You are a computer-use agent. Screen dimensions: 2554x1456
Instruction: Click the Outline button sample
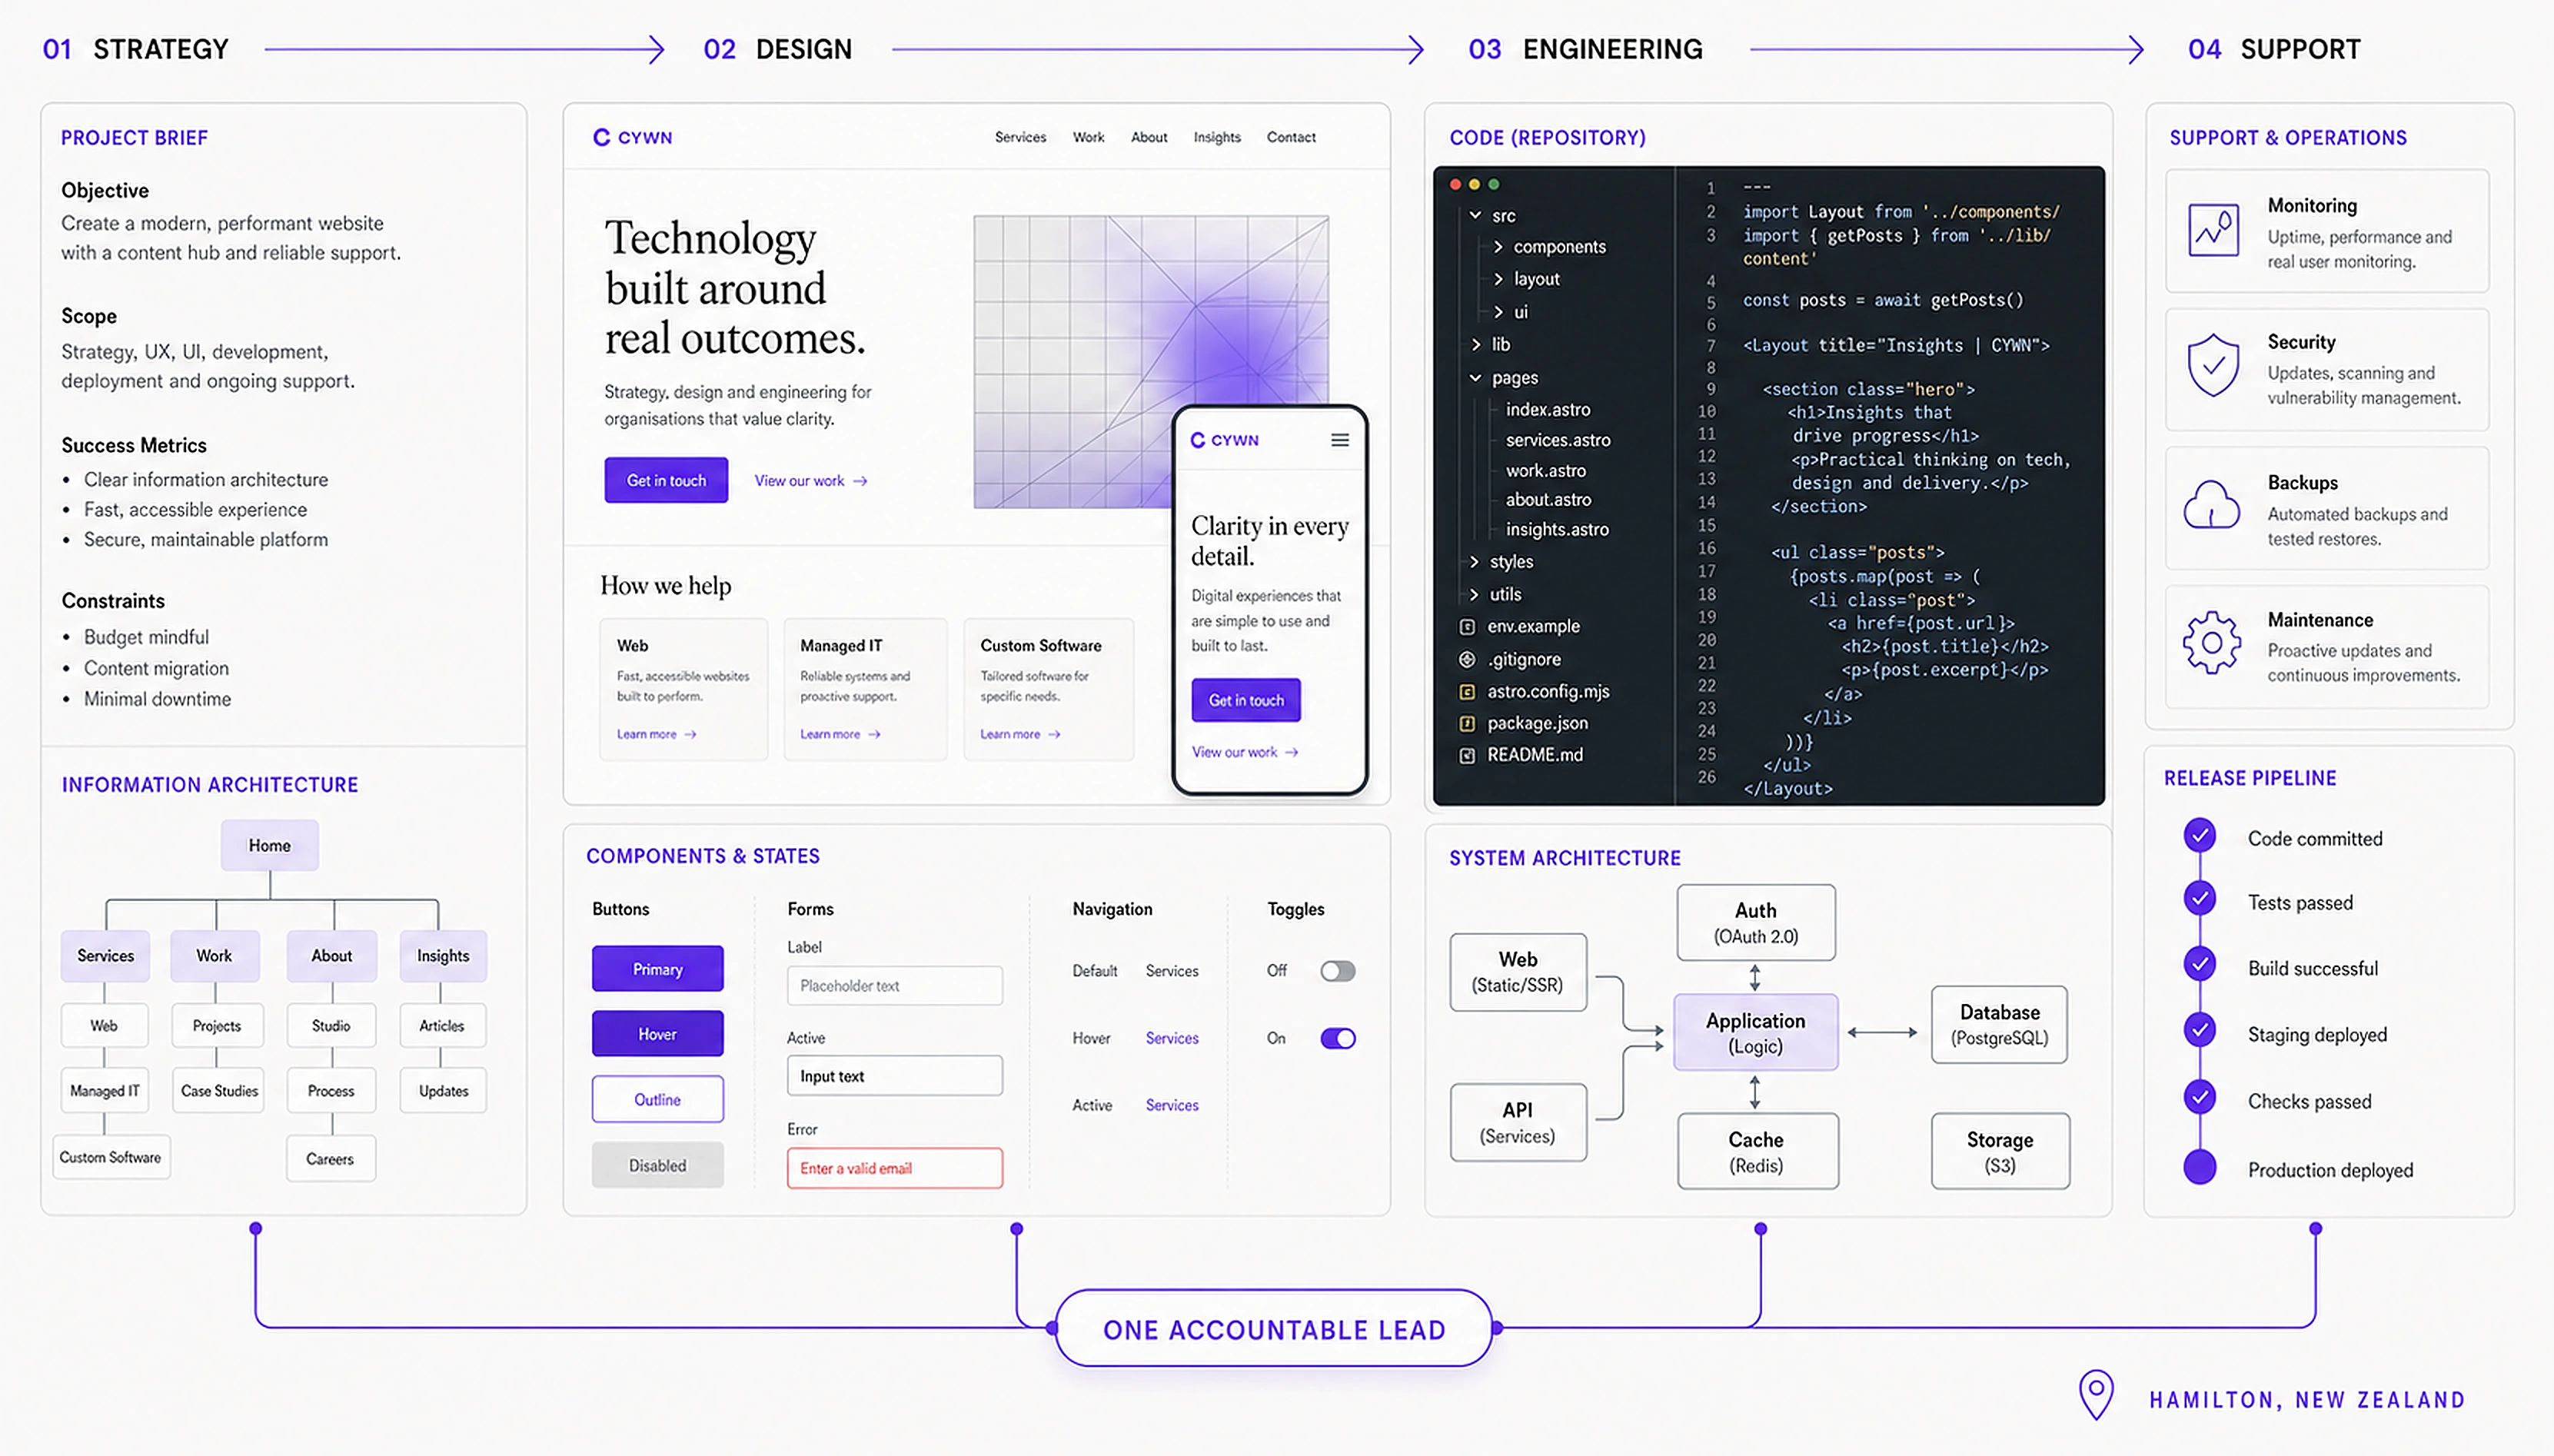[x=657, y=1099]
